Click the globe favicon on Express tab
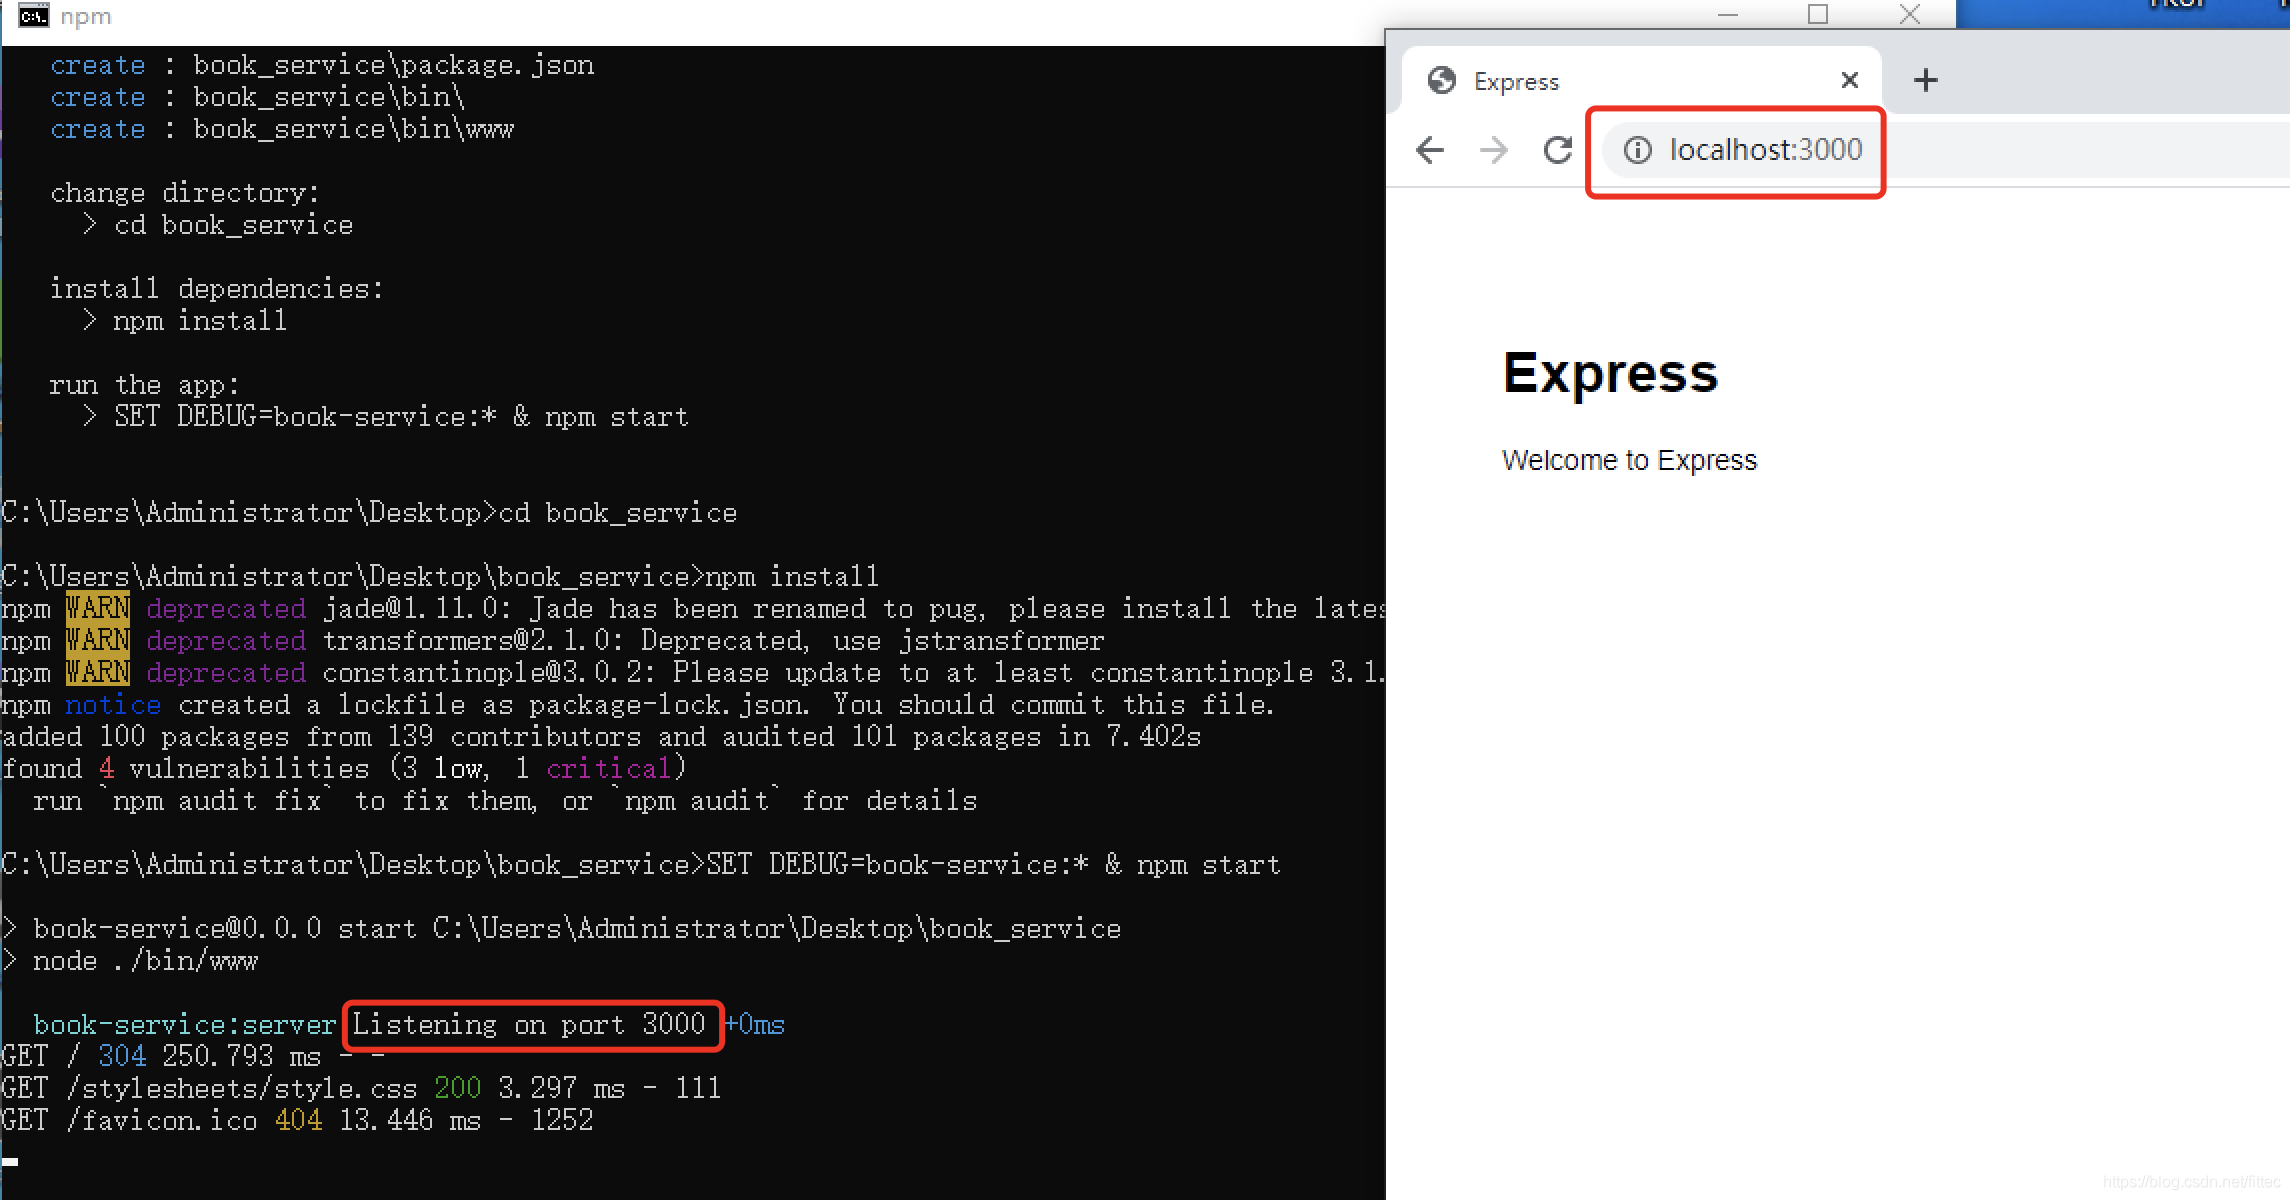2290x1200 pixels. point(1442,80)
